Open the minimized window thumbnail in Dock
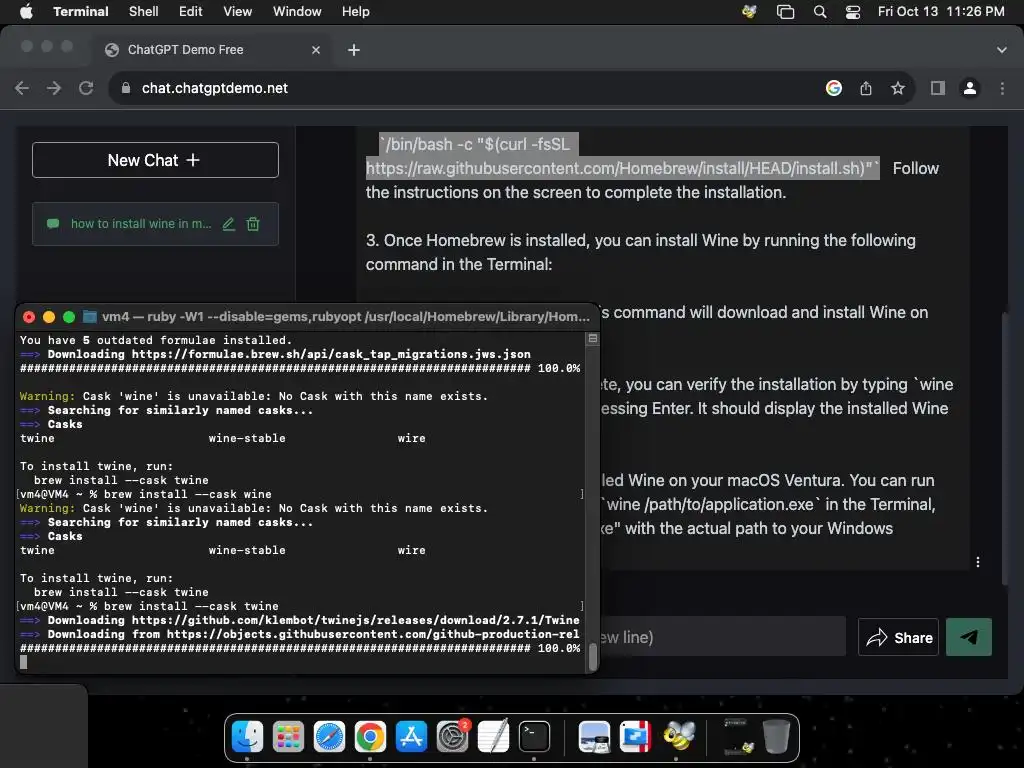Screen dimensions: 1024x768 [738, 737]
